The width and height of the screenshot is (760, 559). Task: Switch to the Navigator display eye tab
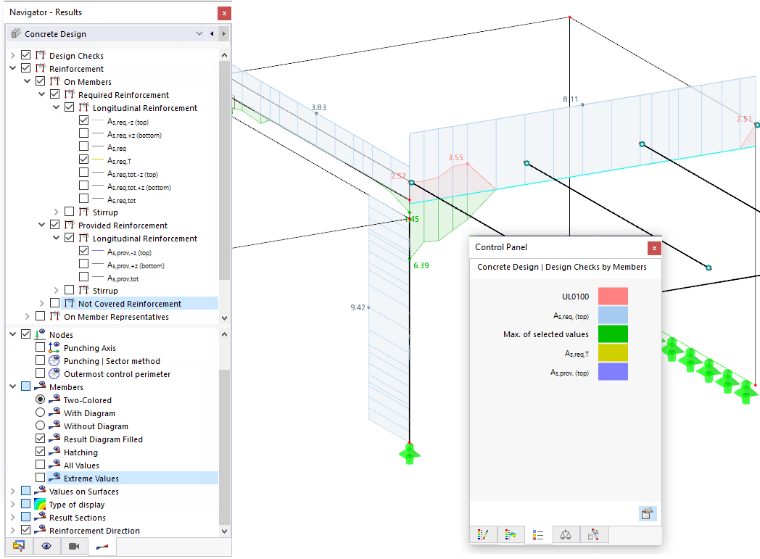pyautogui.click(x=47, y=546)
